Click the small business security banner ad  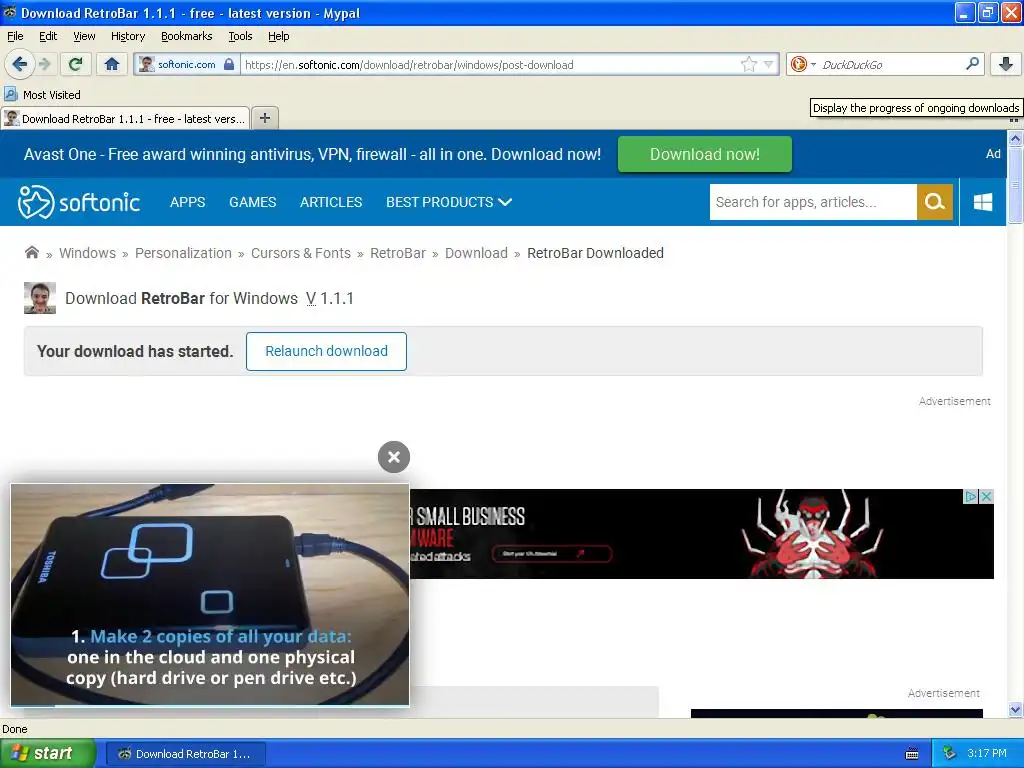pyautogui.click(x=702, y=534)
